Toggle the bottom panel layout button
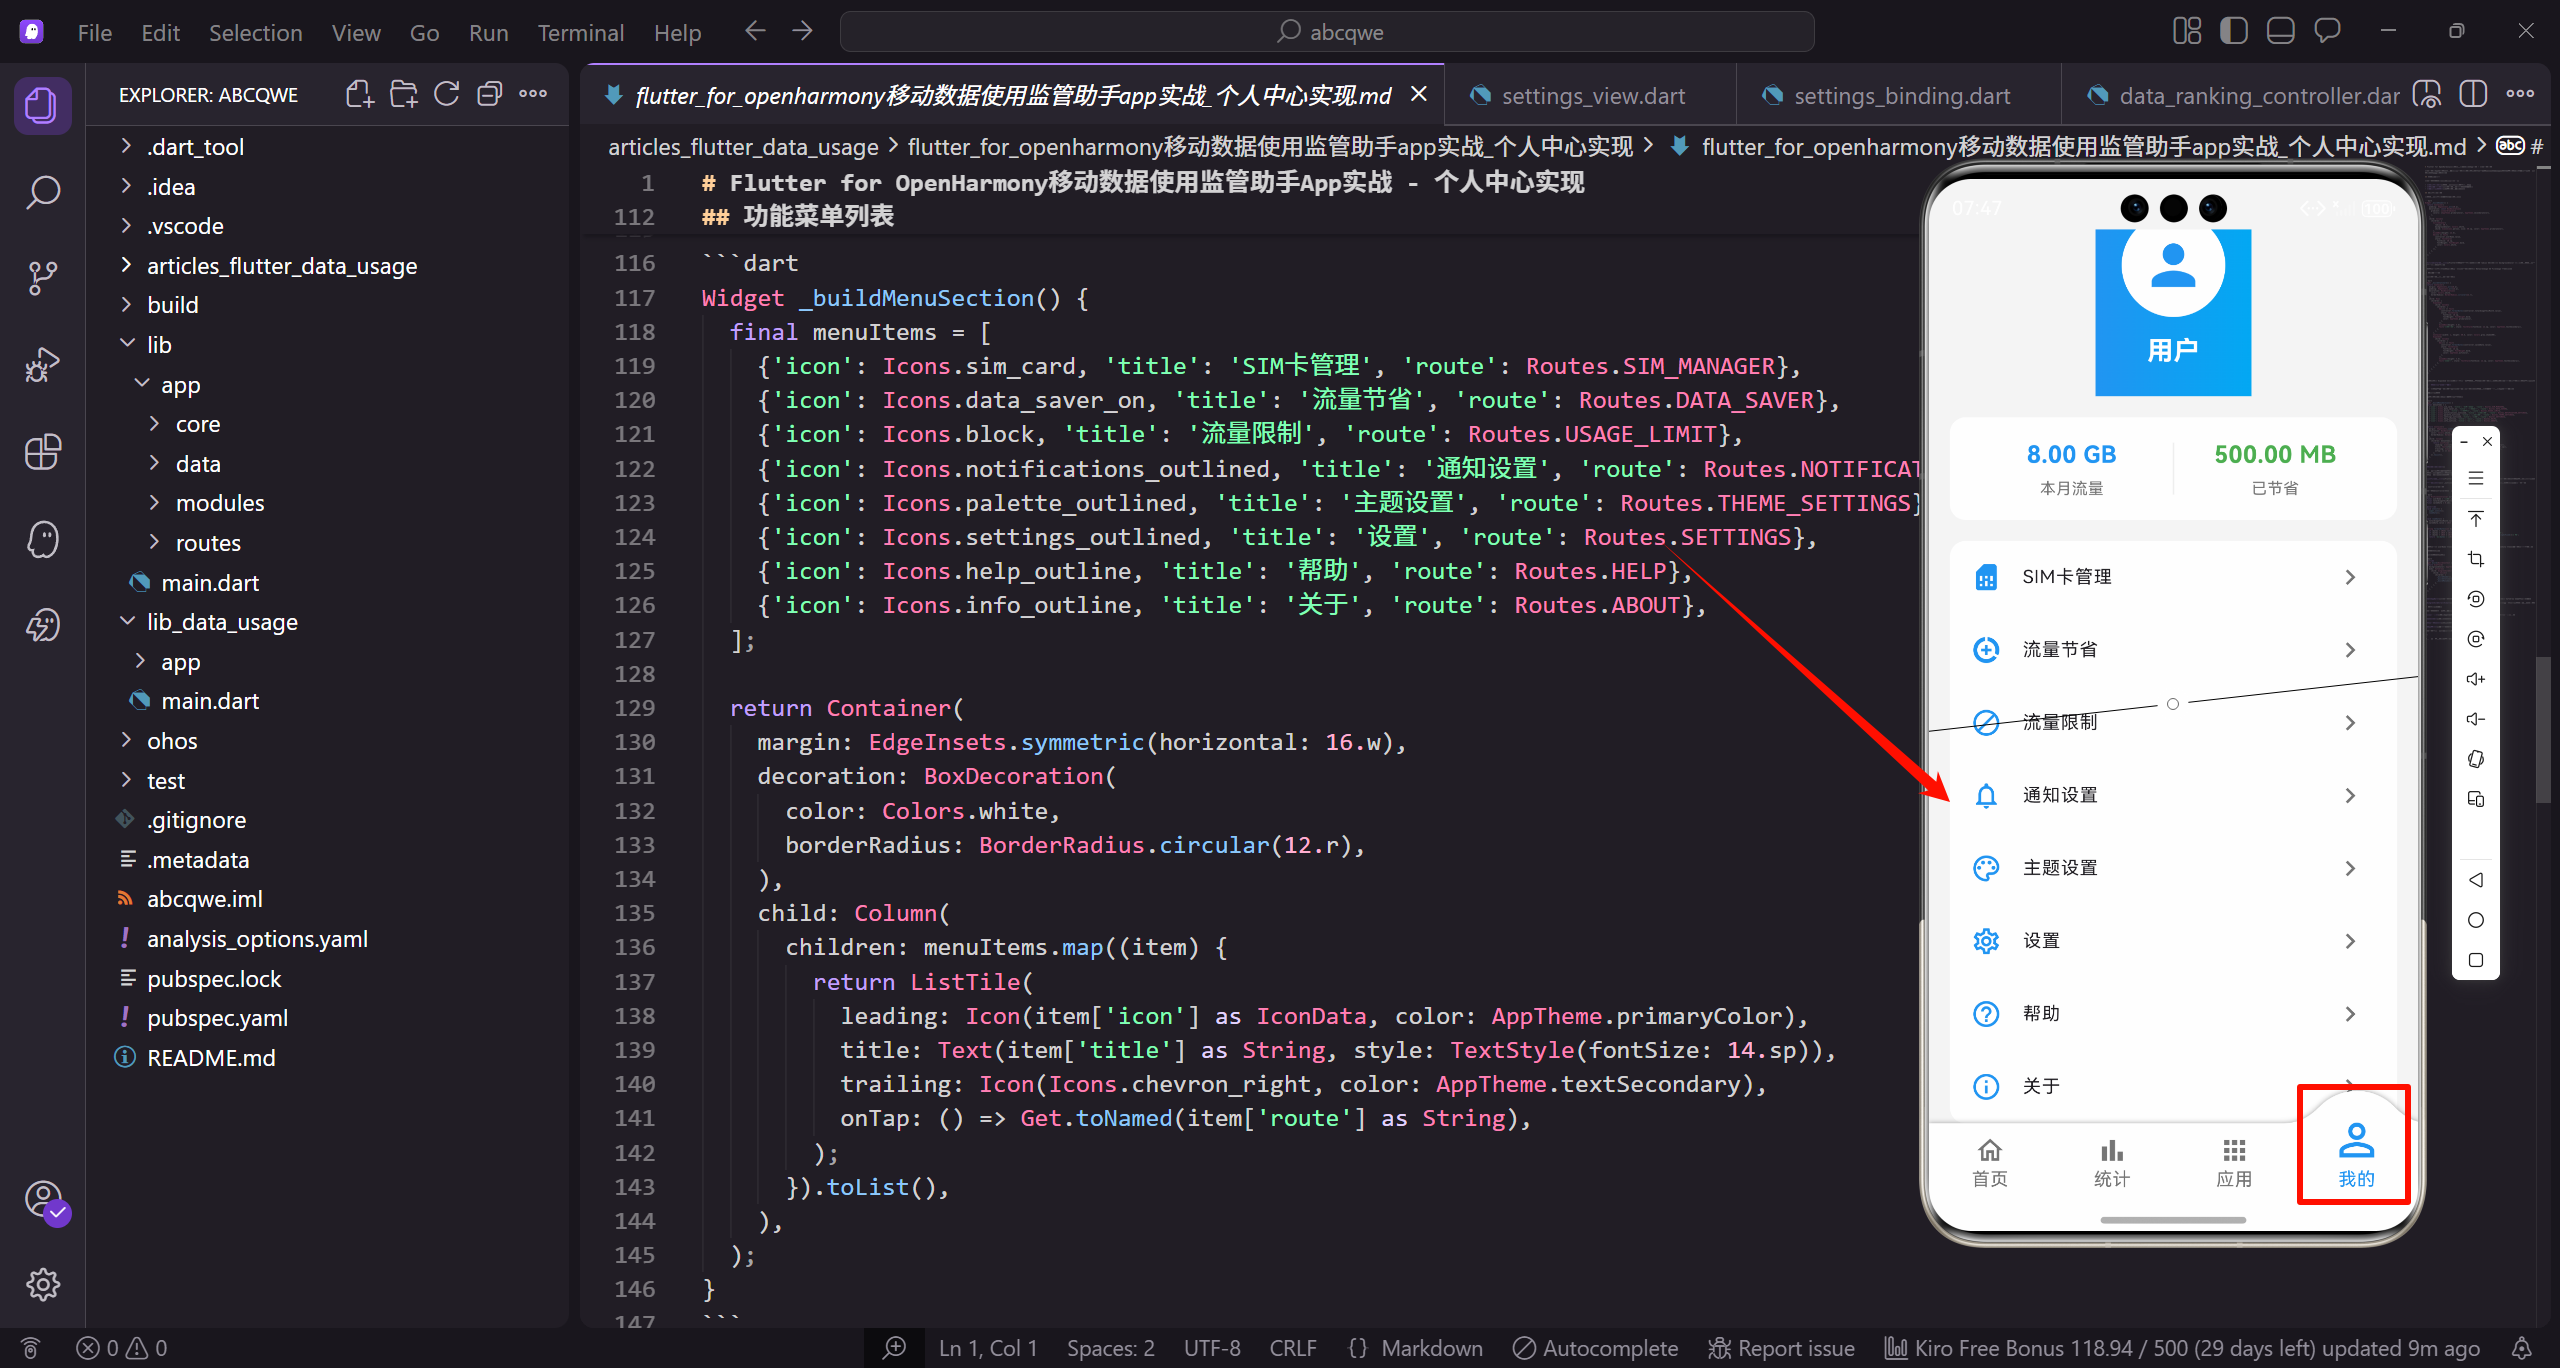The height and width of the screenshot is (1368, 2560). click(x=2280, y=31)
